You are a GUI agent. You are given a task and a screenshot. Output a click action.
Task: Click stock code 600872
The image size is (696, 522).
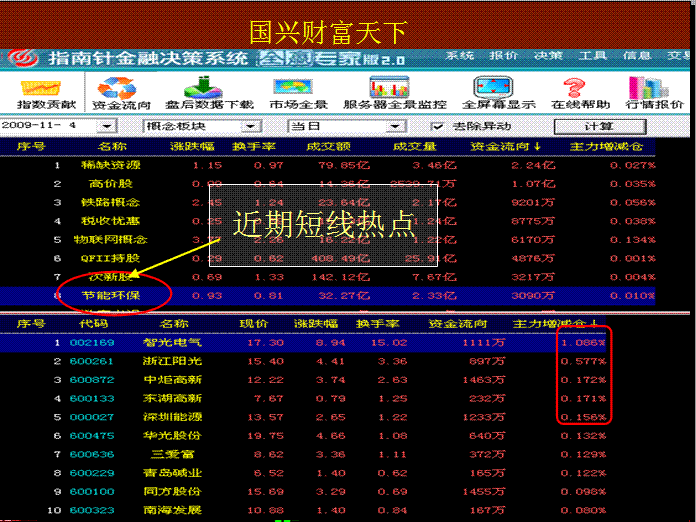(92, 380)
